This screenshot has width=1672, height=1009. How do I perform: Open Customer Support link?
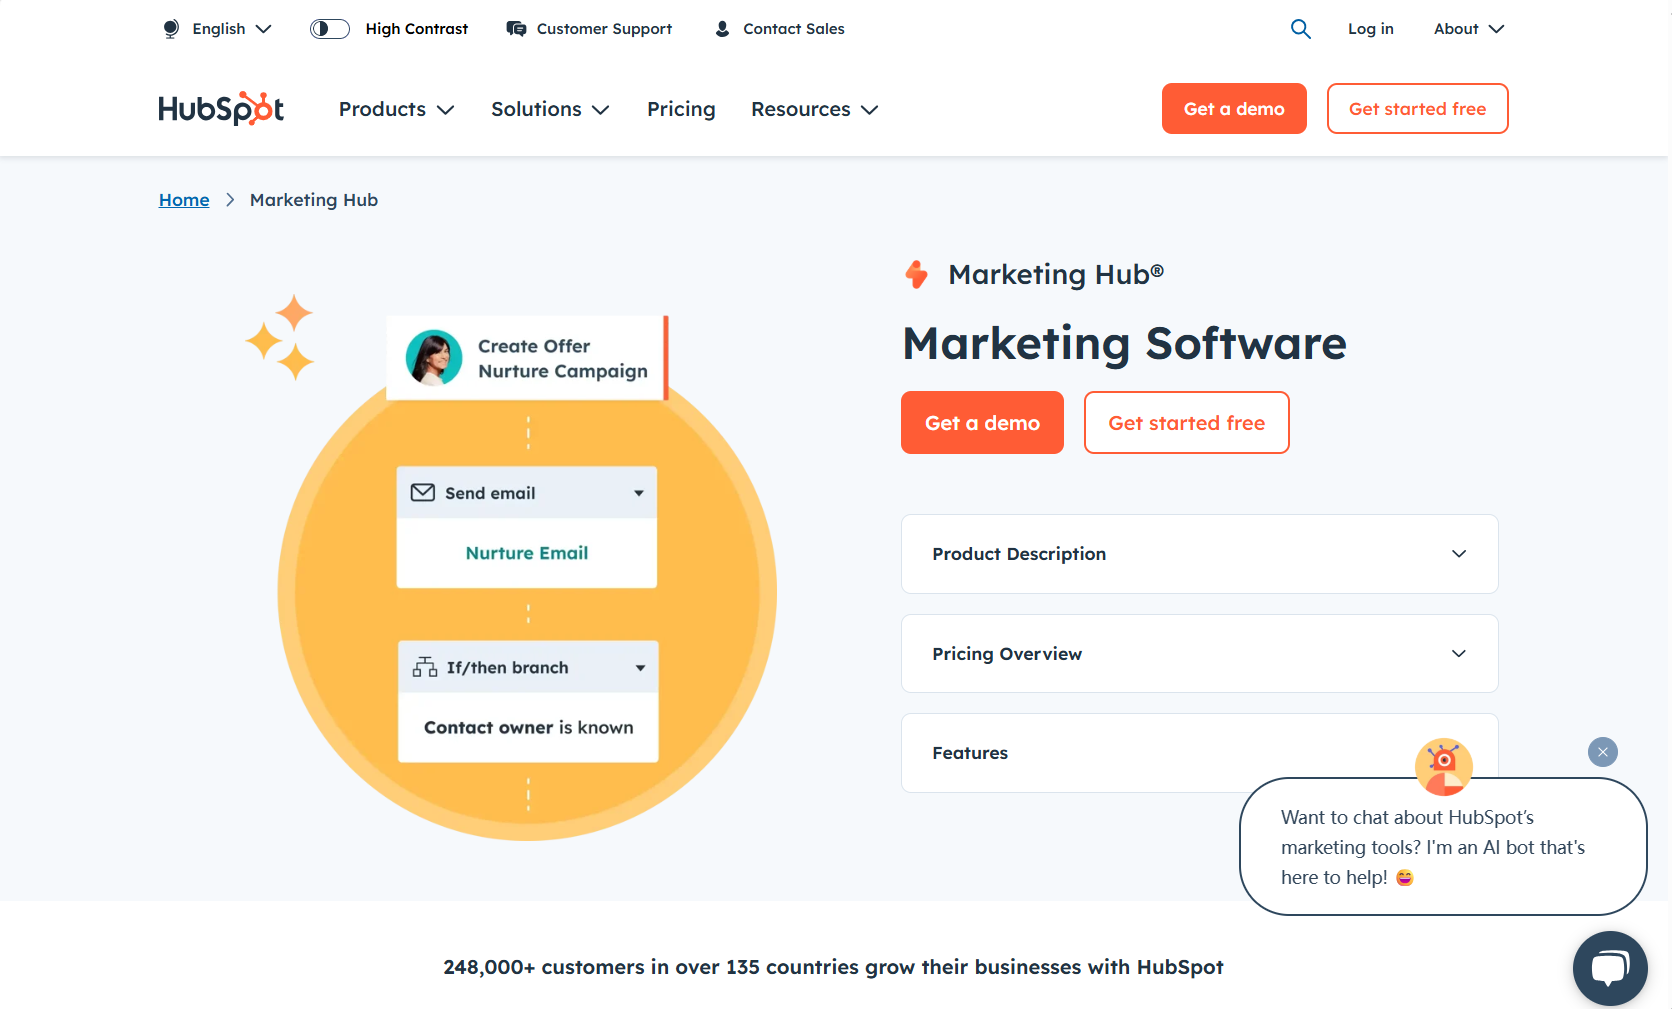pyautogui.click(x=604, y=29)
